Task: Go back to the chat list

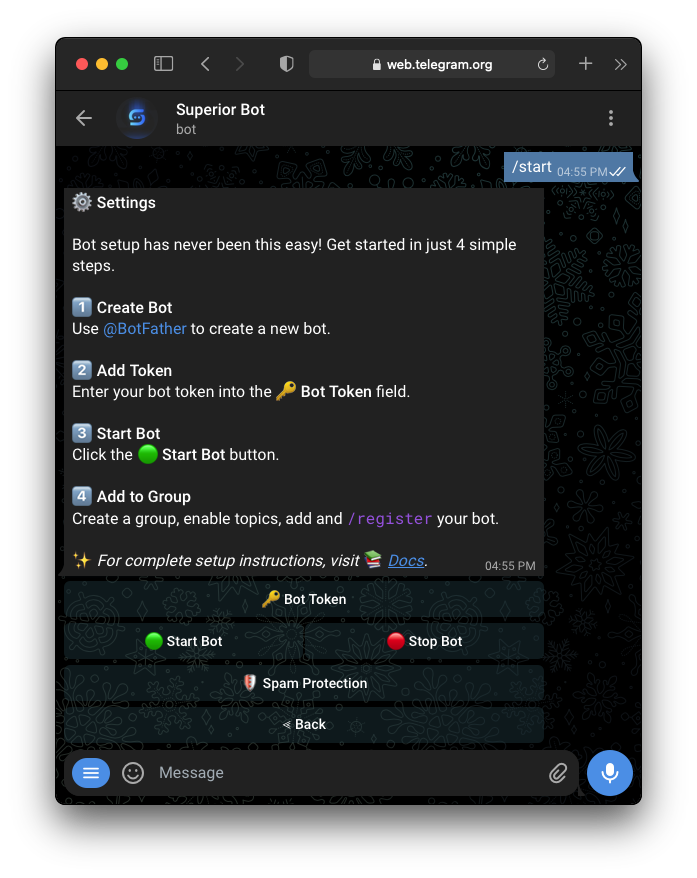Action: click(84, 118)
